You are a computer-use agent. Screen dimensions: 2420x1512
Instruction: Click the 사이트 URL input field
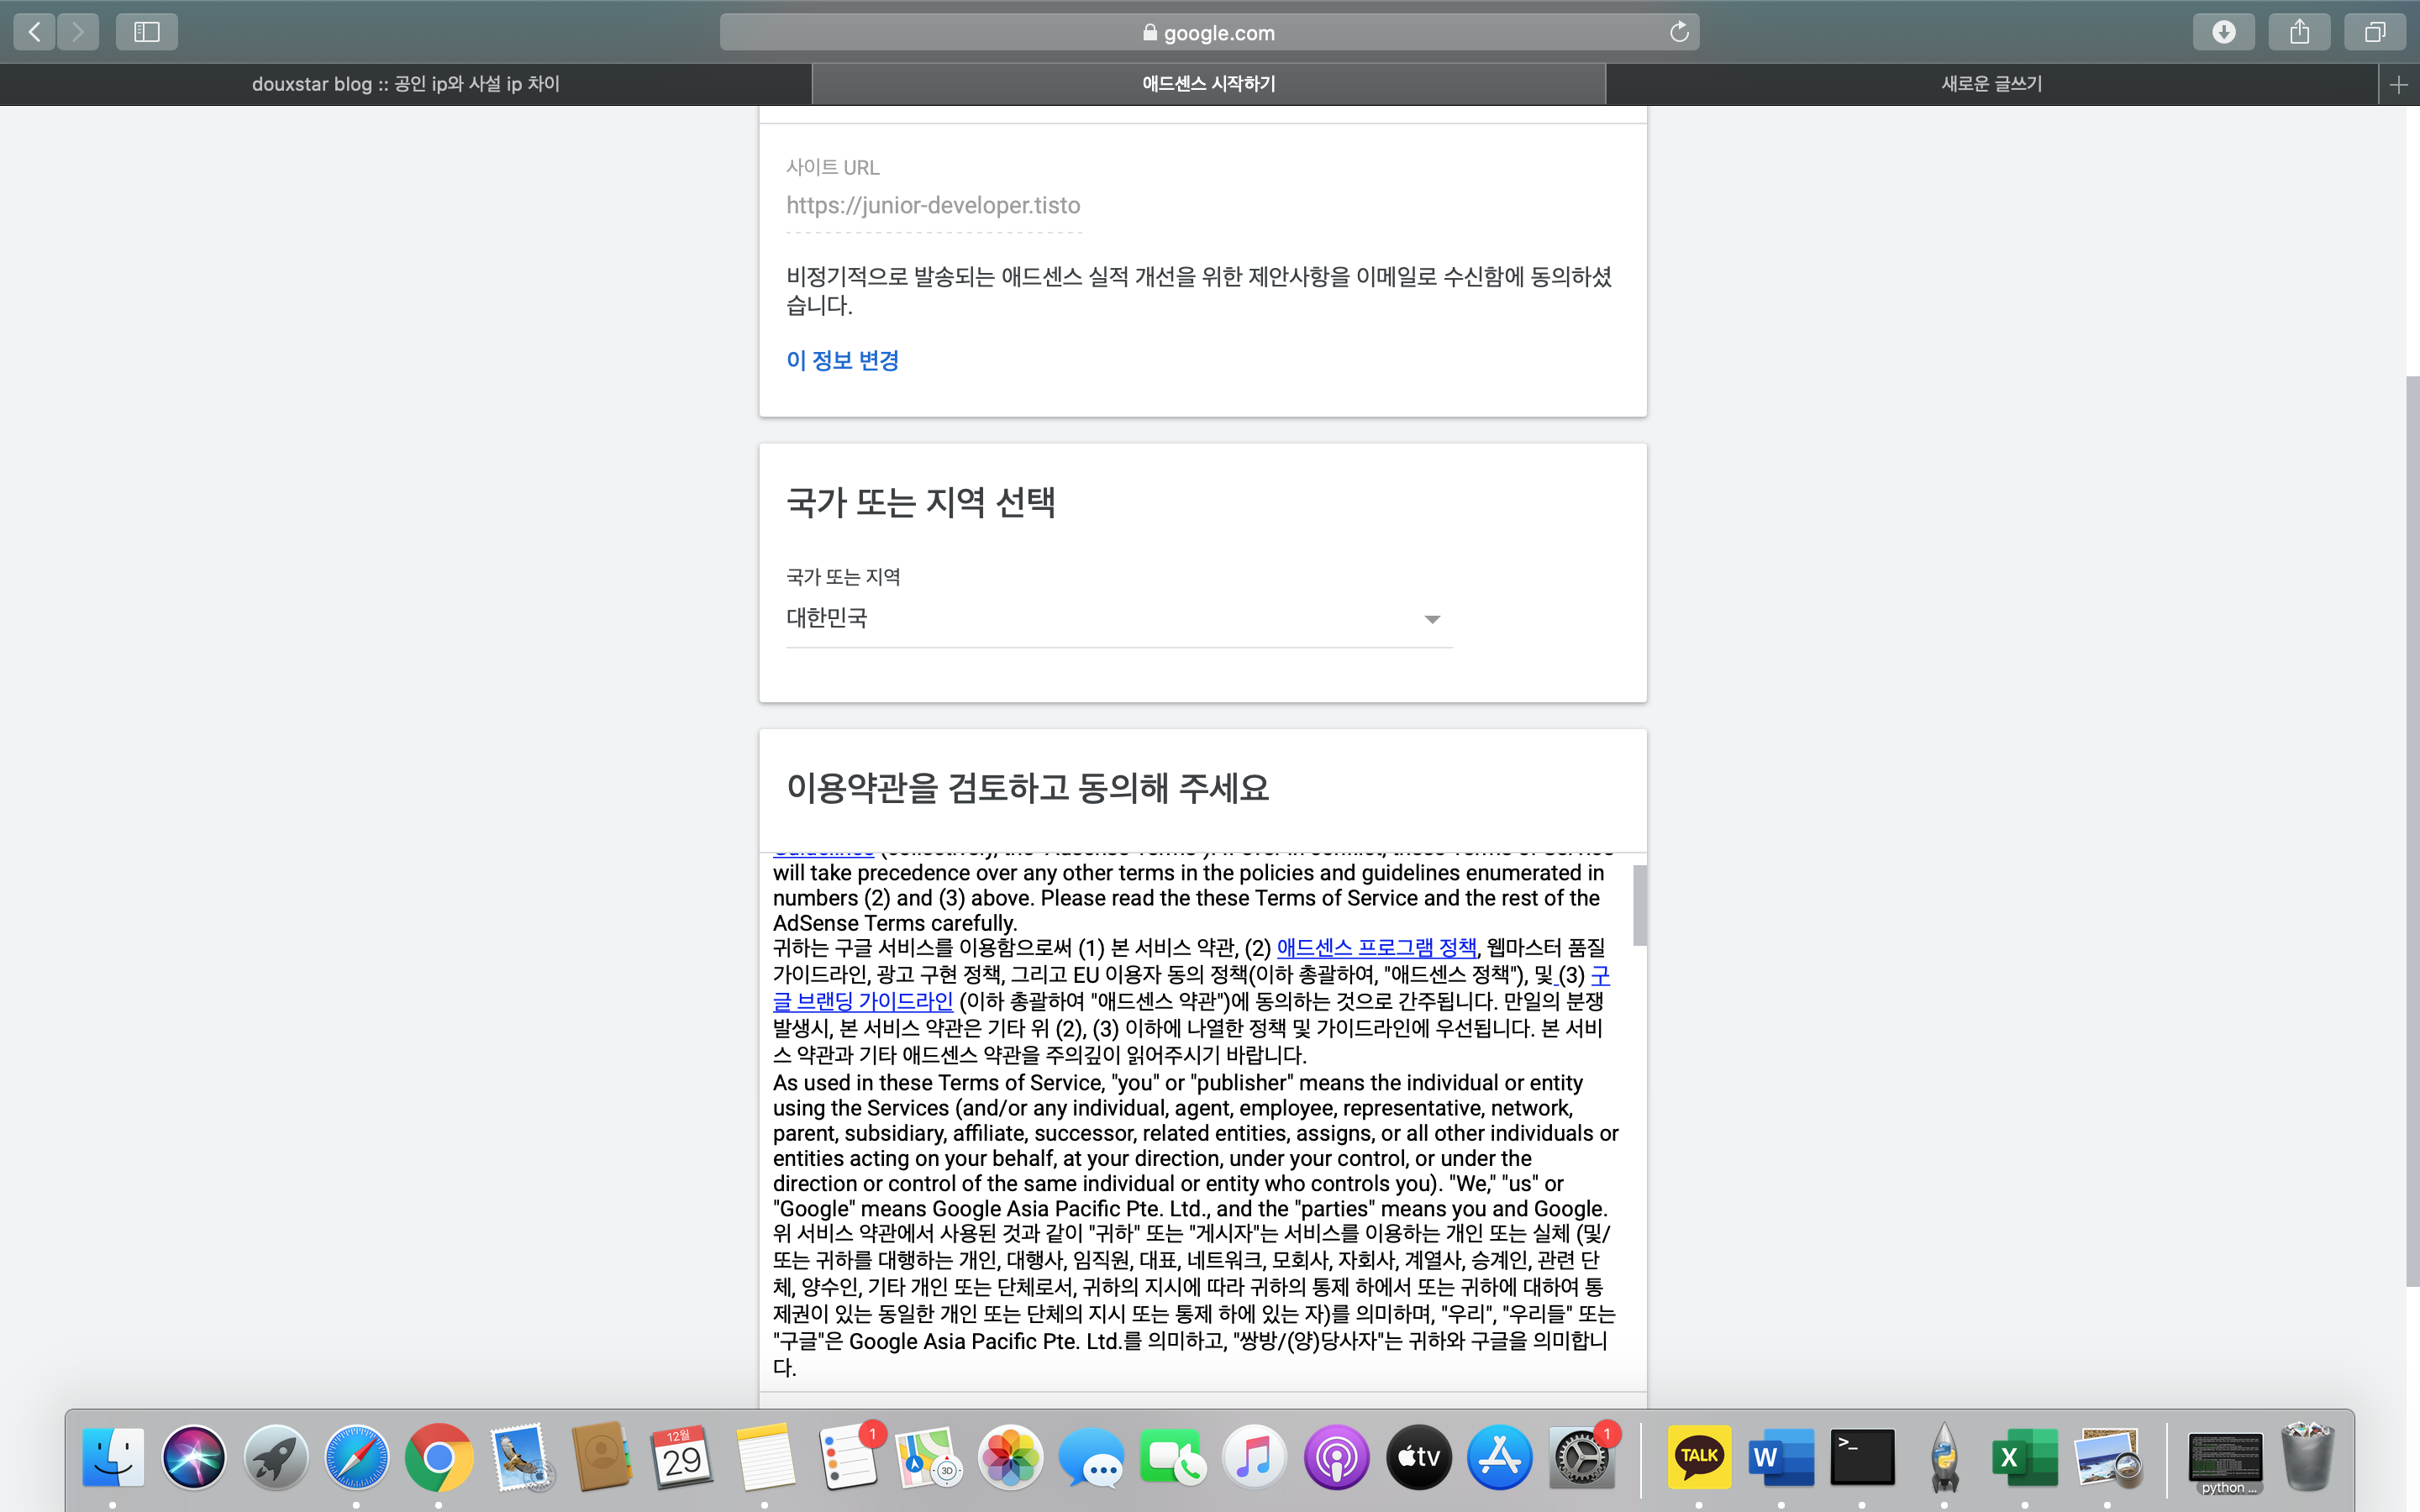[x=933, y=206]
